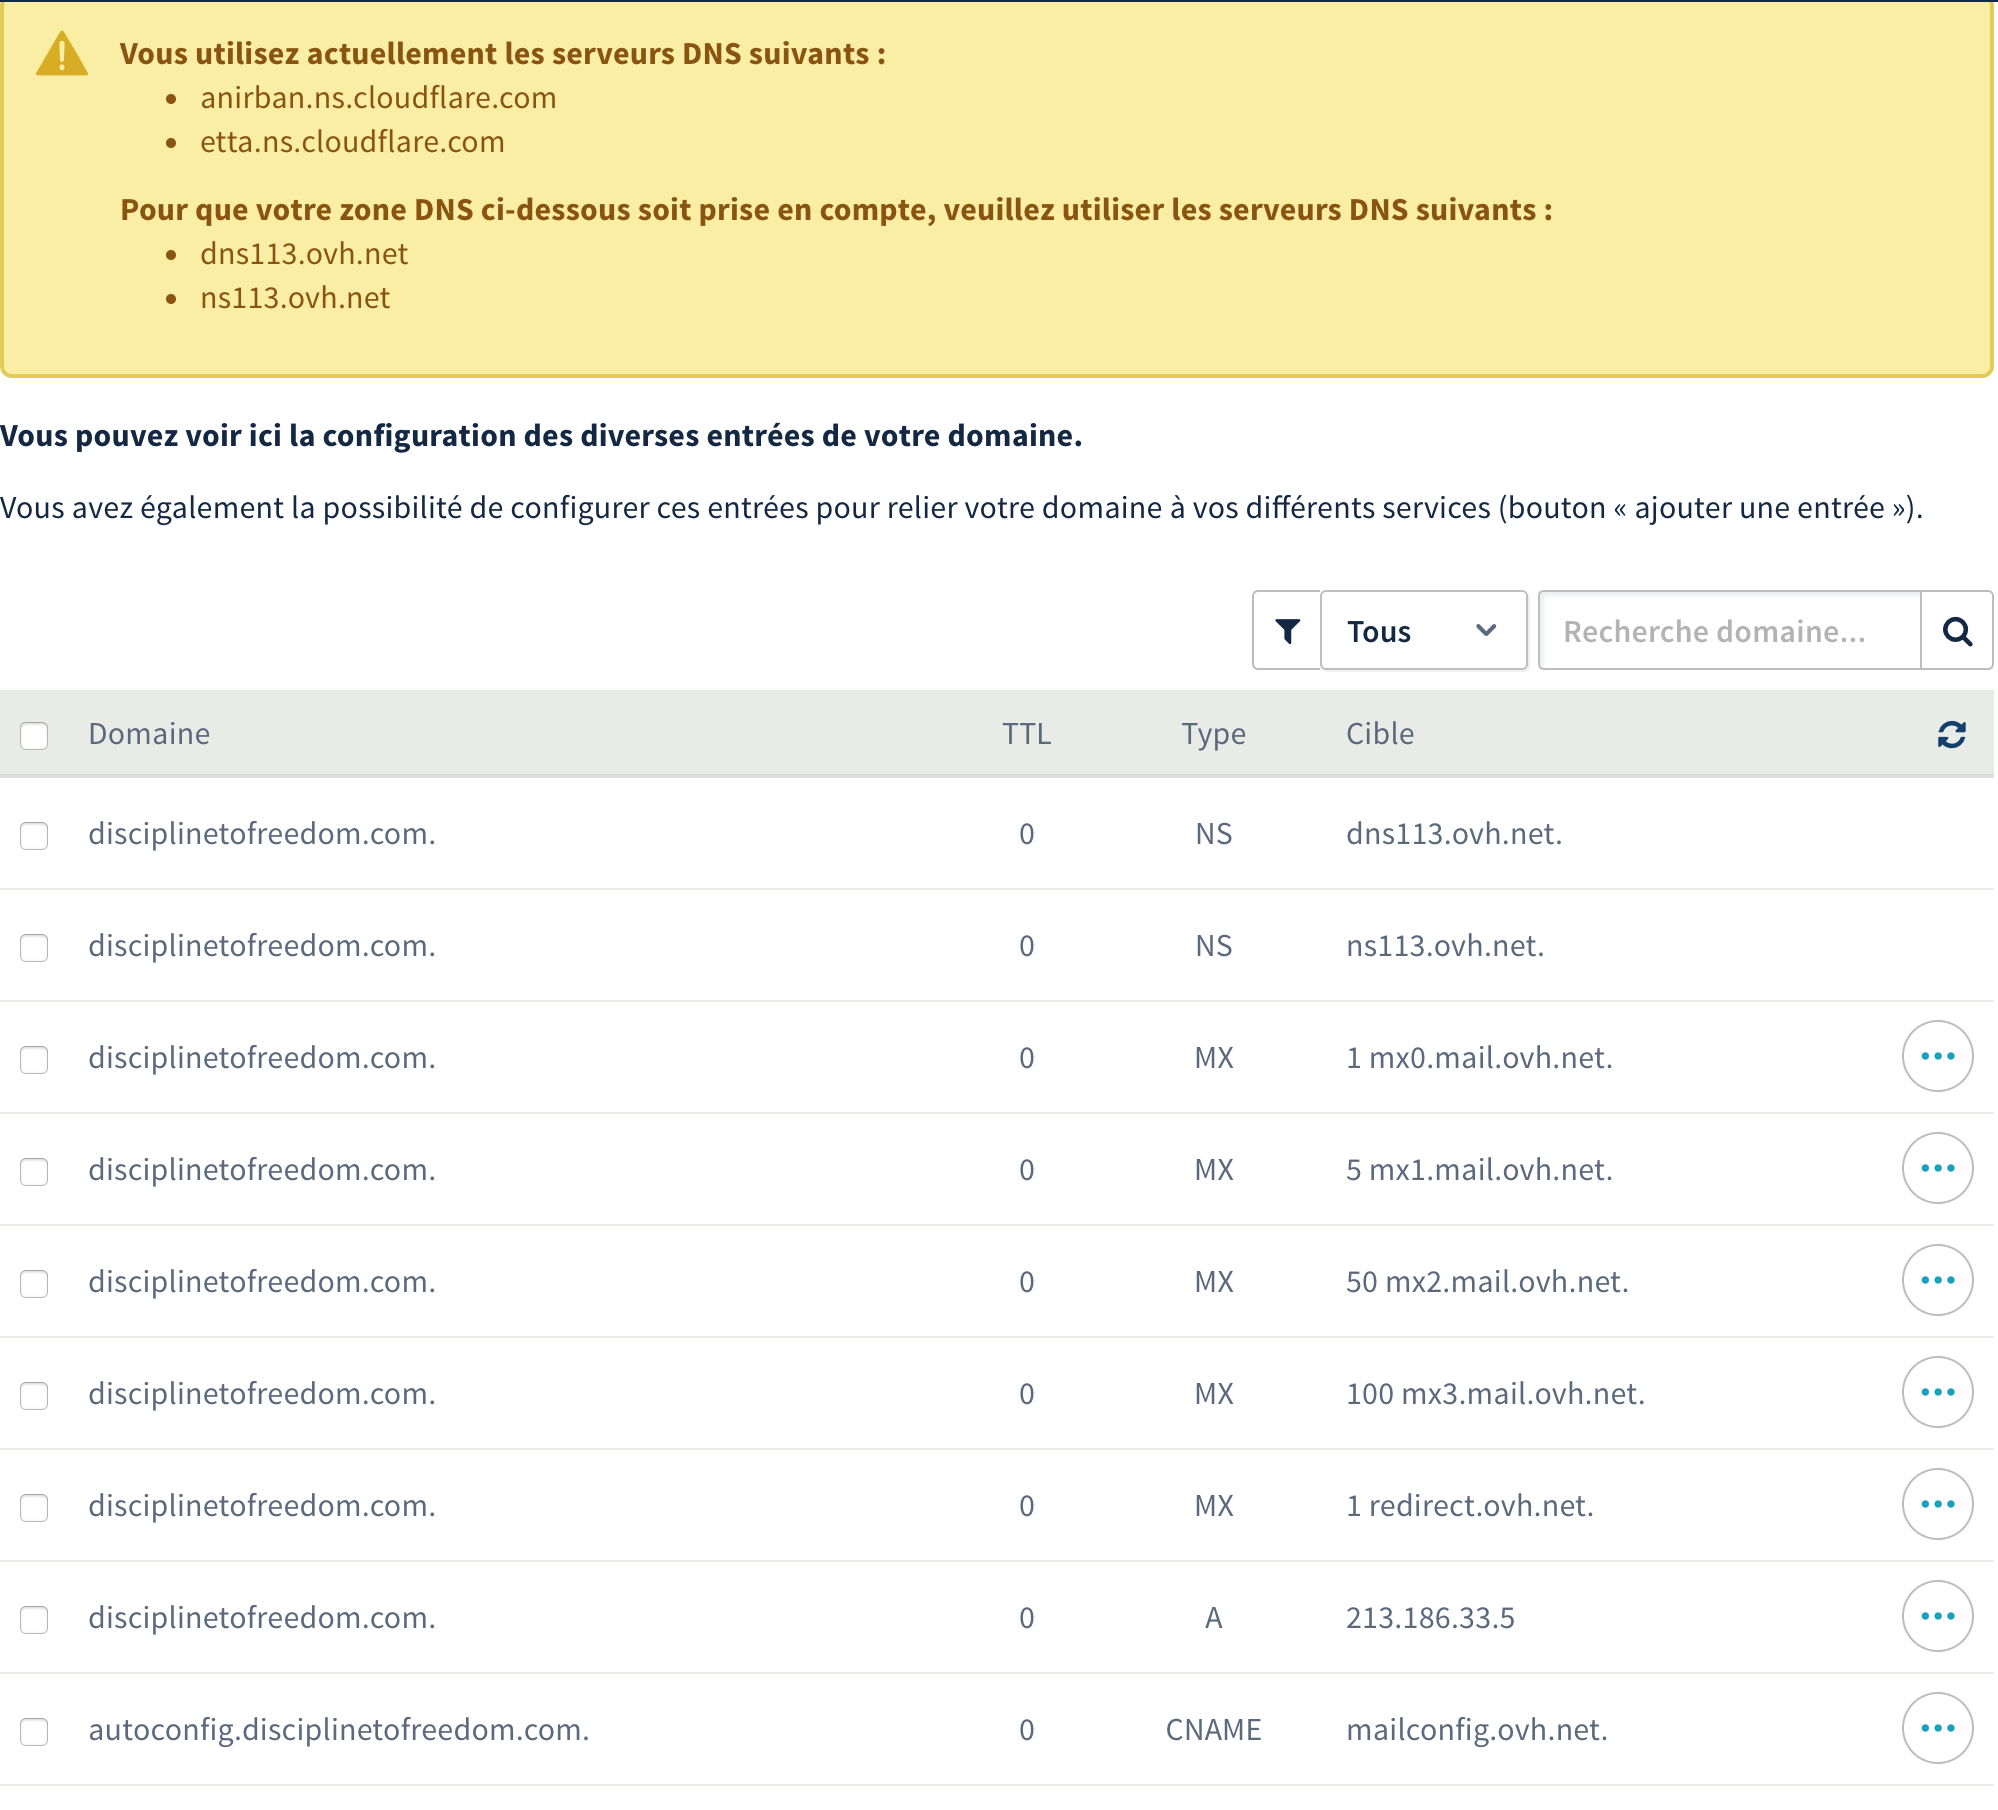1998x1810 pixels.
Task: Click into the Recherche domaine search field
Action: point(1728,631)
